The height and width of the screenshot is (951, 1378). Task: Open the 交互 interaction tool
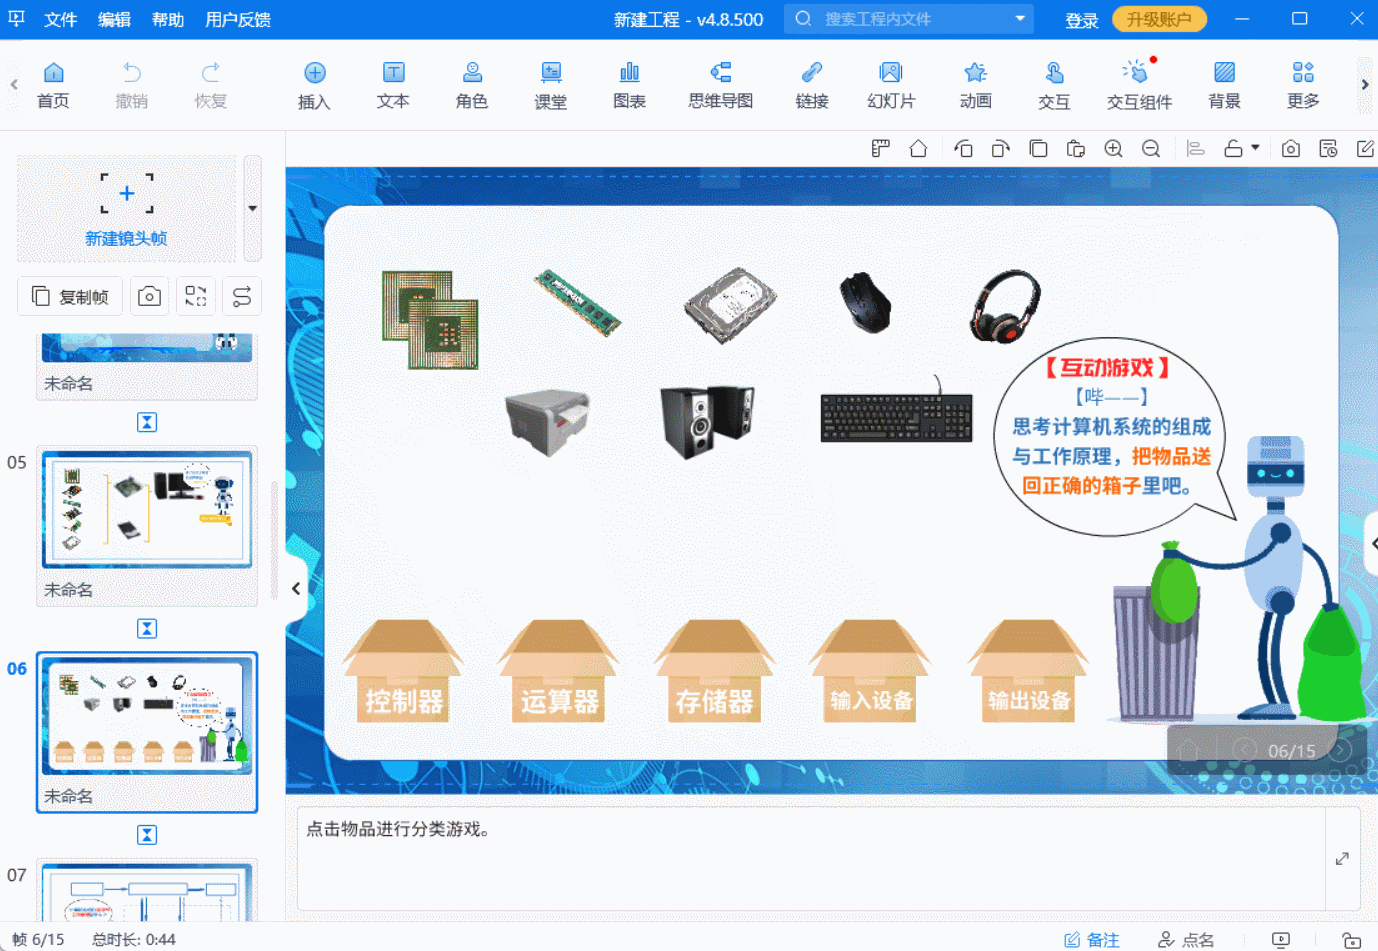tap(1054, 84)
